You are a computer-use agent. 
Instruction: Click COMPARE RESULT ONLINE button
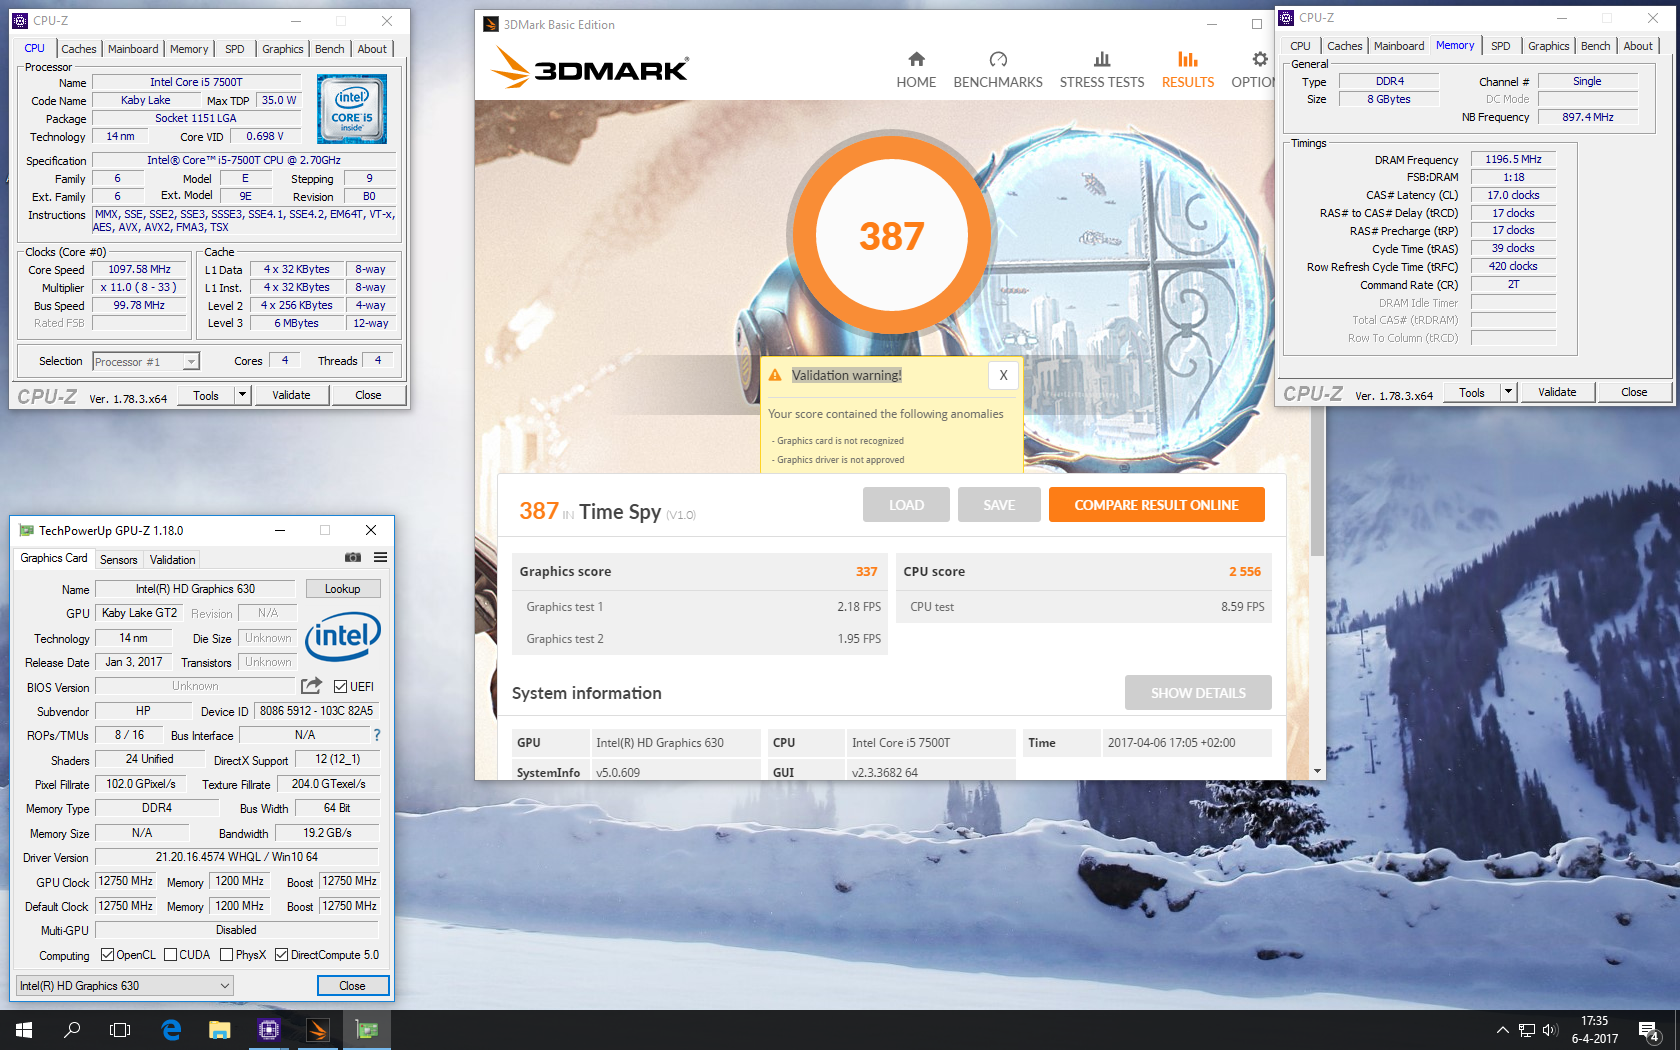click(x=1156, y=505)
